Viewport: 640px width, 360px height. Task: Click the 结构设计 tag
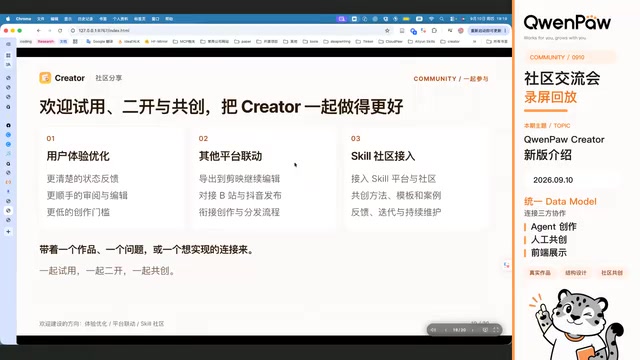[576, 273]
